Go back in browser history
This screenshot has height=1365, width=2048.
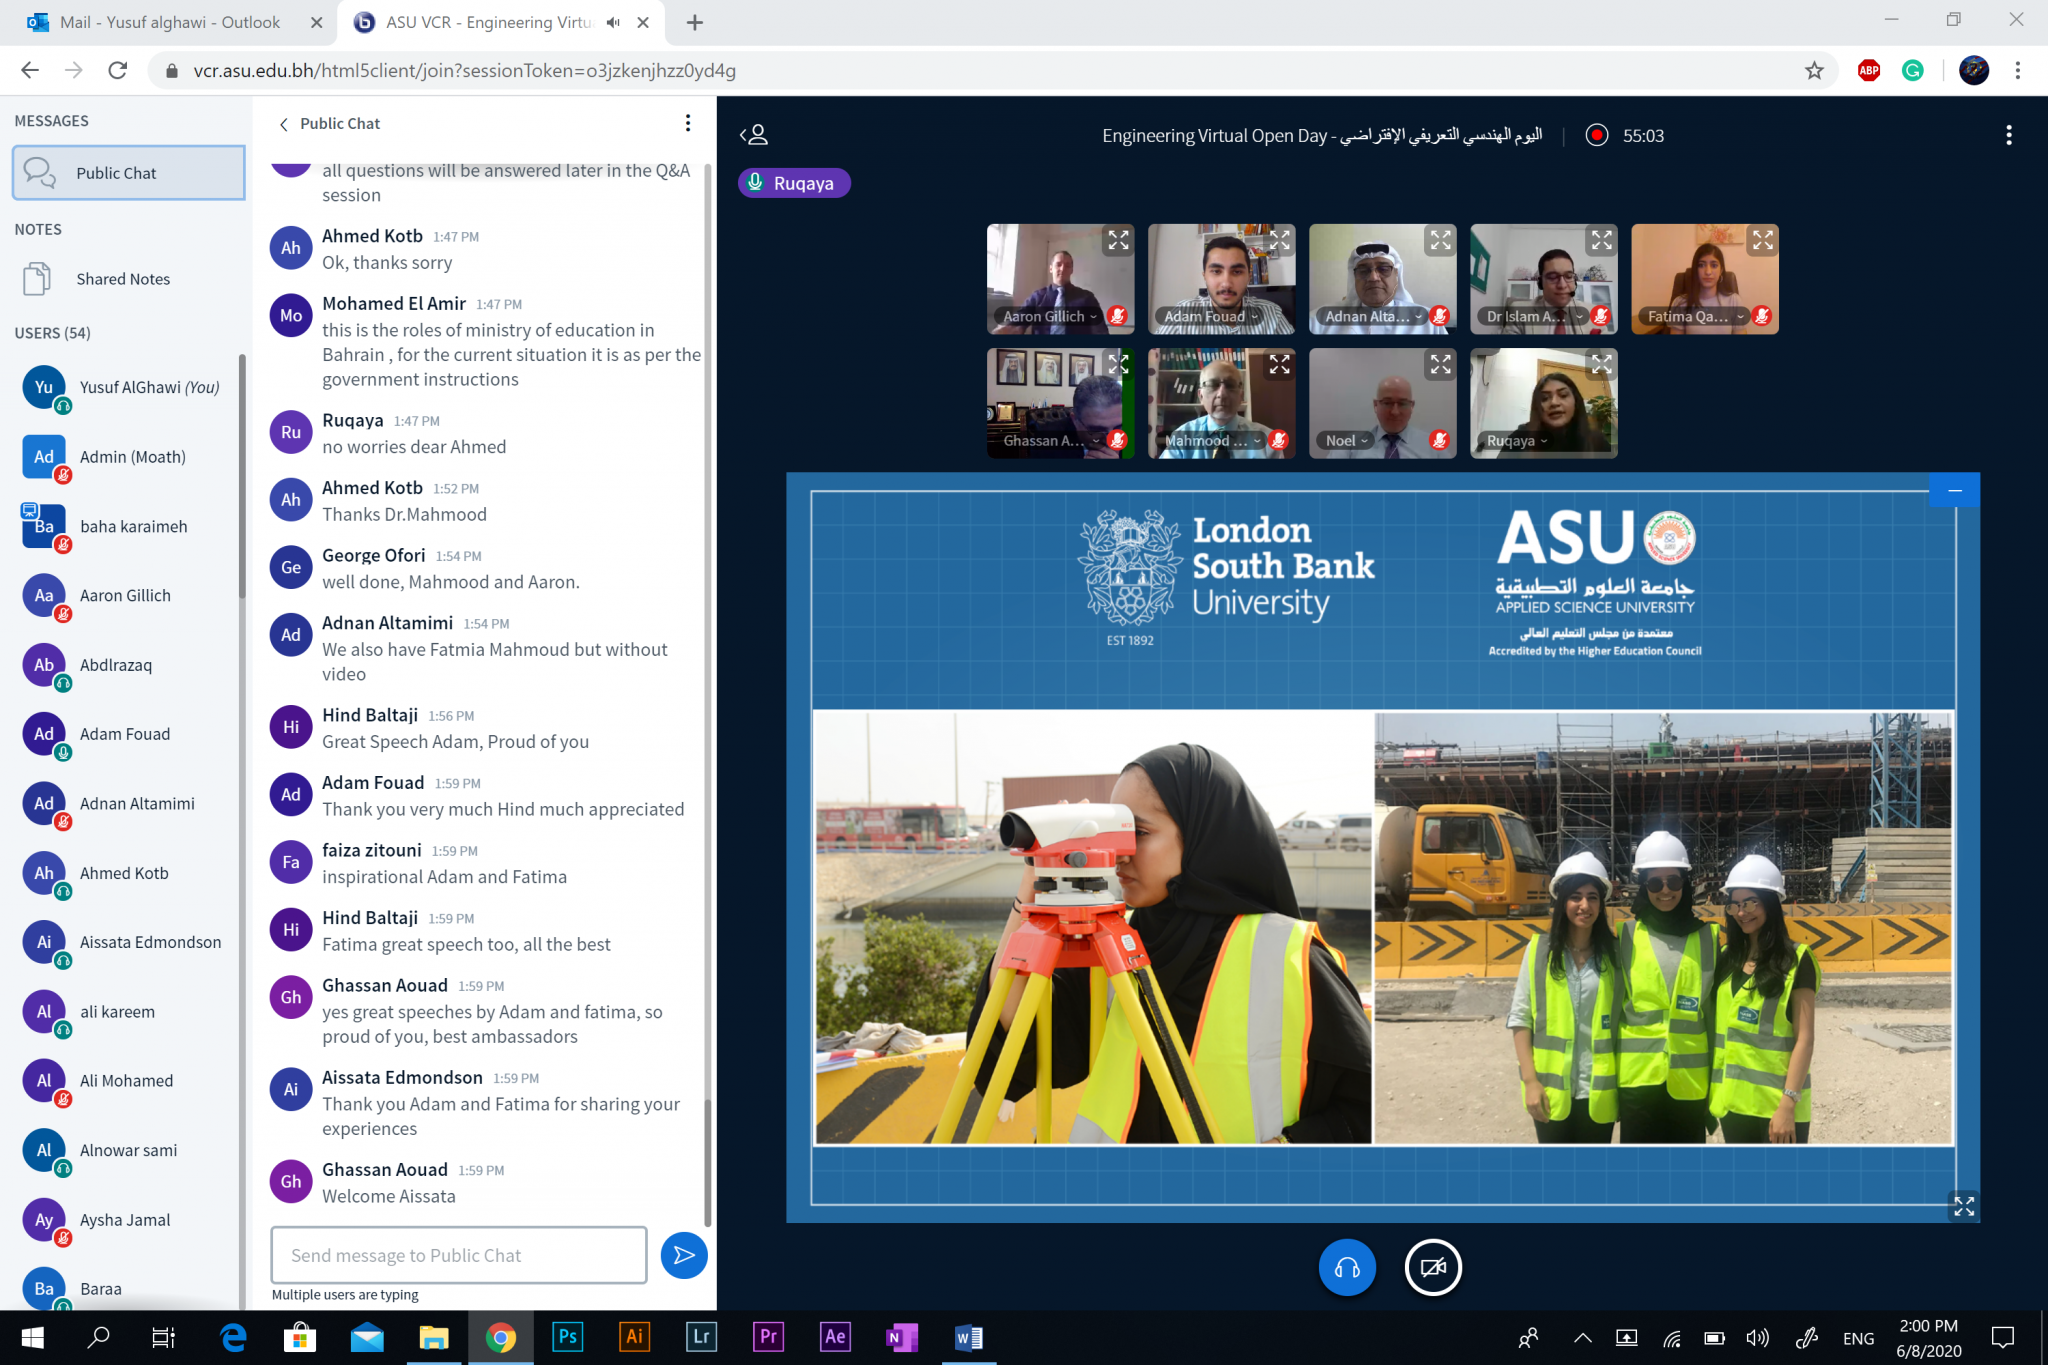click(x=30, y=70)
